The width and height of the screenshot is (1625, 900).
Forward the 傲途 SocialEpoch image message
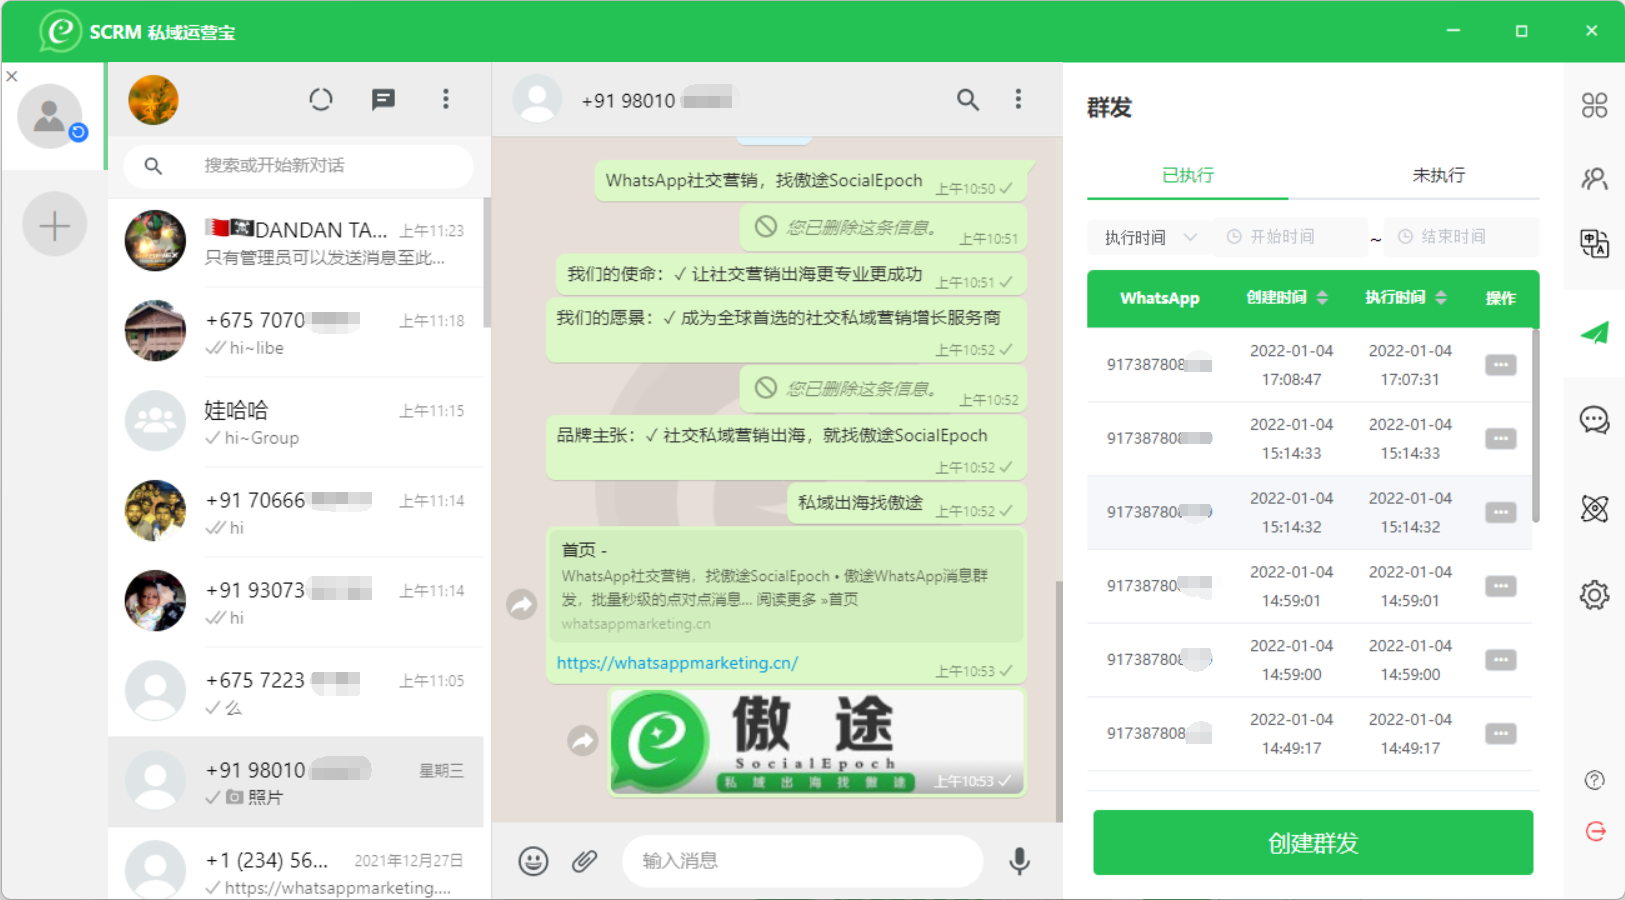582,740
